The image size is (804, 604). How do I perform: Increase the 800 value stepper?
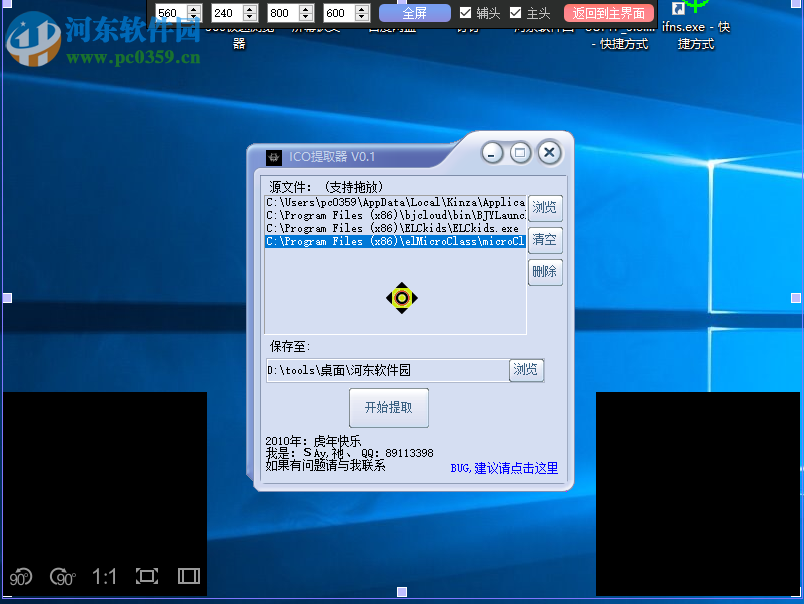pyautogui.click(x=305, y=9)
